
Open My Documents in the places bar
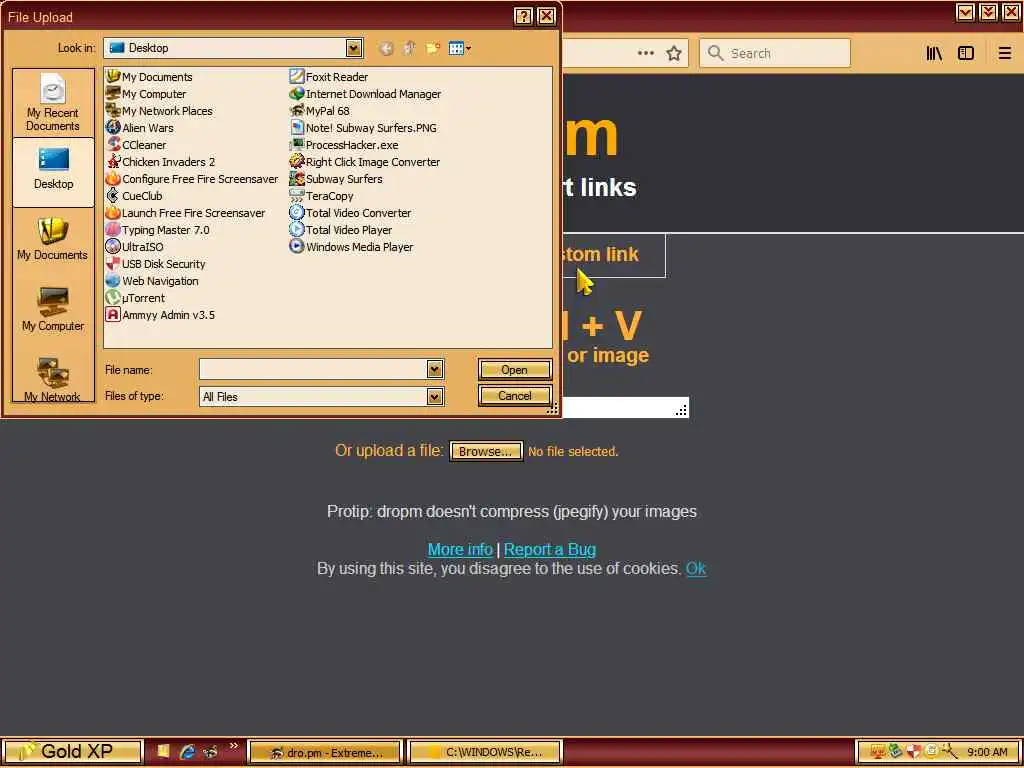[53, 241]
